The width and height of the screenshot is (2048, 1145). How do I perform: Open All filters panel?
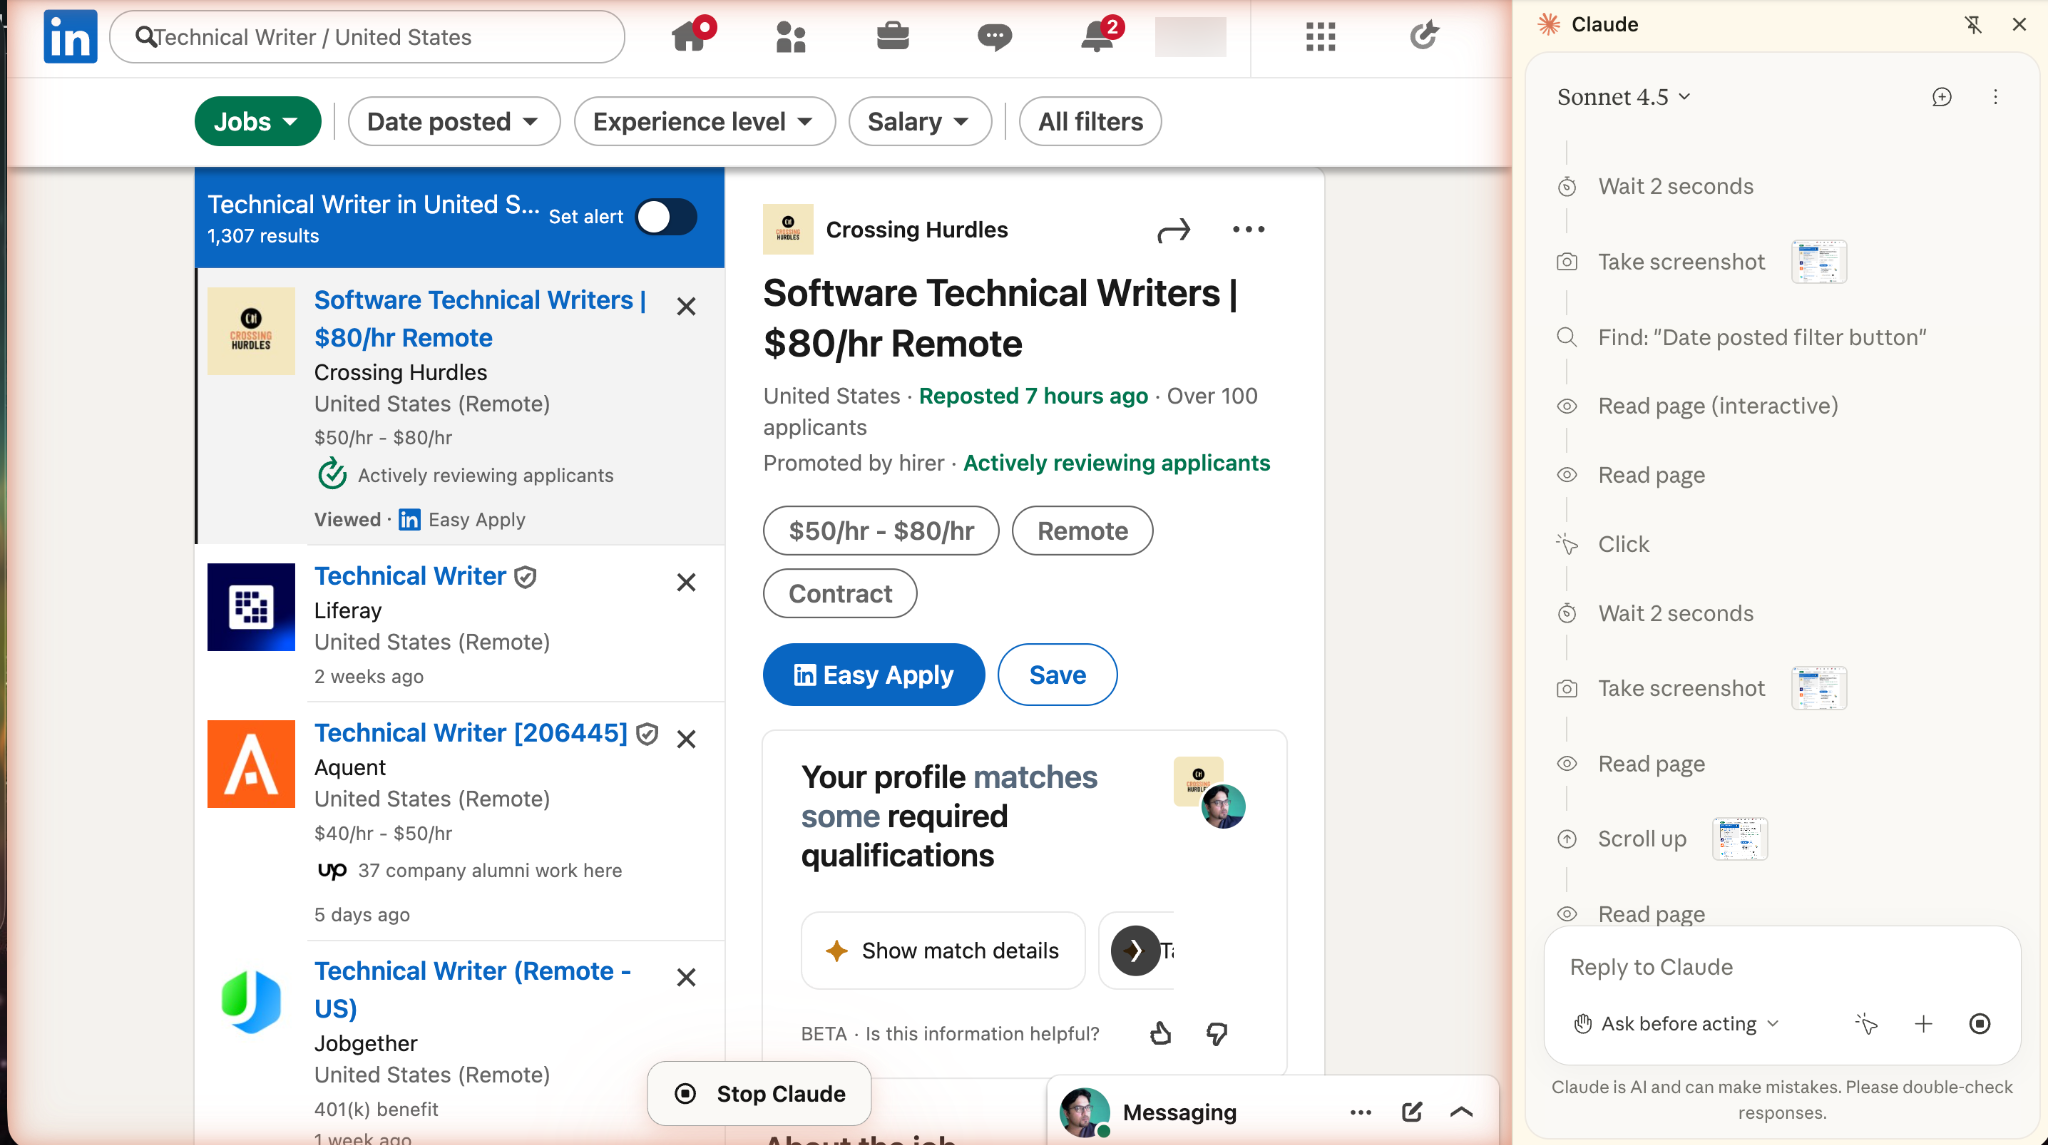(x=1090, y=122)
